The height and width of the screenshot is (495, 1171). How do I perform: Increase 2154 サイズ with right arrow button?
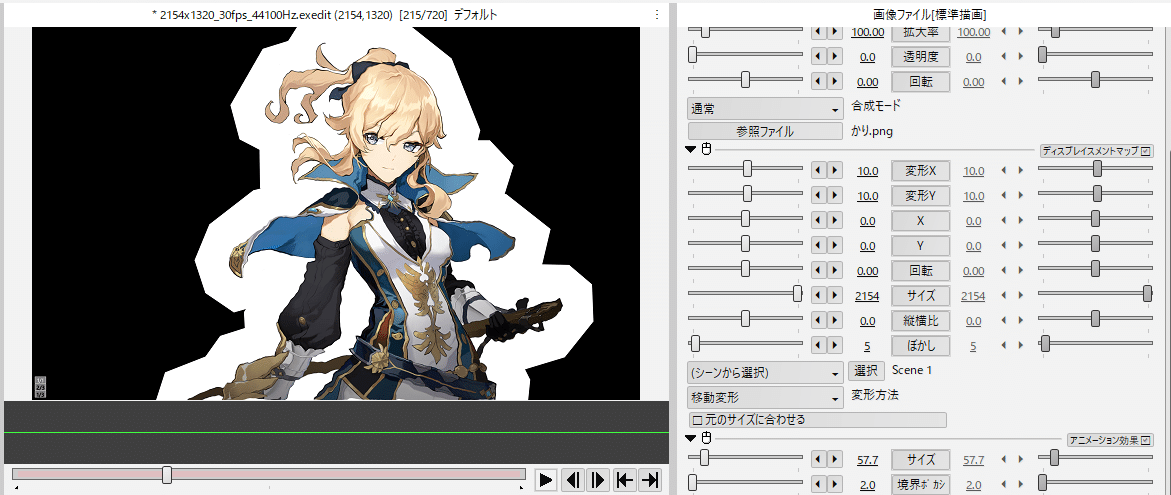coord(835,296)
